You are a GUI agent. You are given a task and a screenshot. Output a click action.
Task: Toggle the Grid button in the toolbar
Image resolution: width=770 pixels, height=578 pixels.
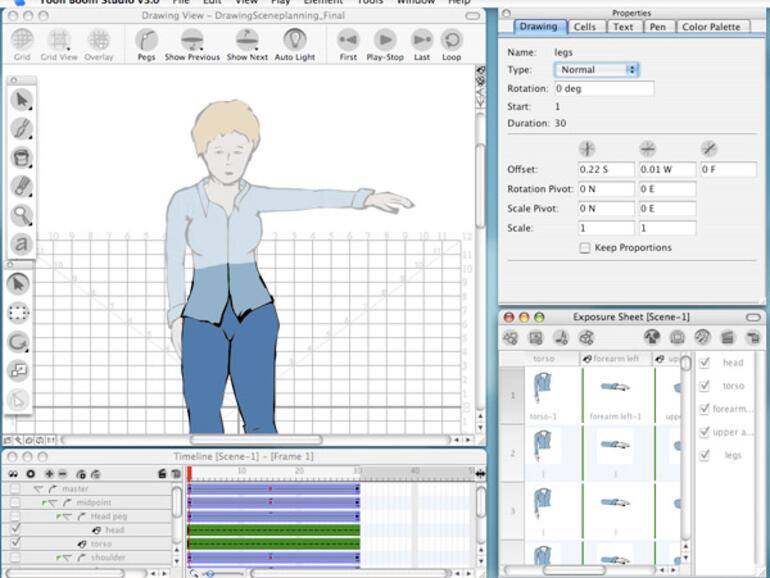pos(22,41)
